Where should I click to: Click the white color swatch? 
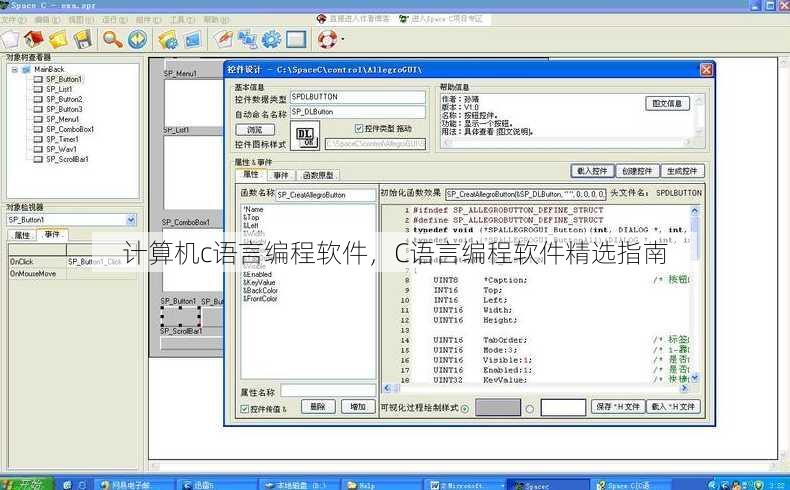(563, 407)
